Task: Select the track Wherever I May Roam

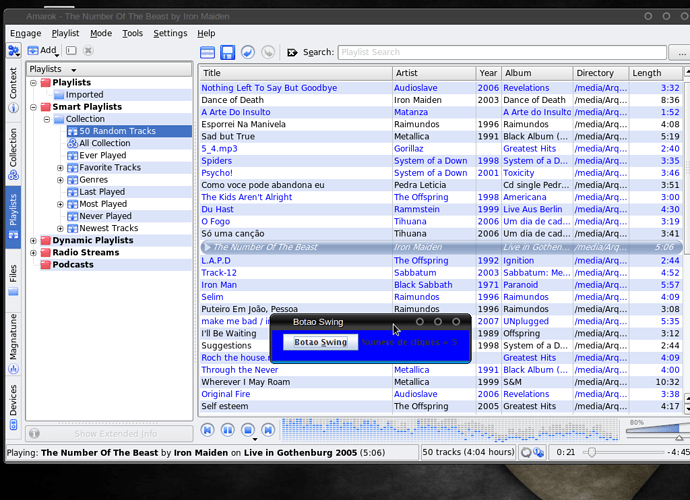Action: point(440,382)
